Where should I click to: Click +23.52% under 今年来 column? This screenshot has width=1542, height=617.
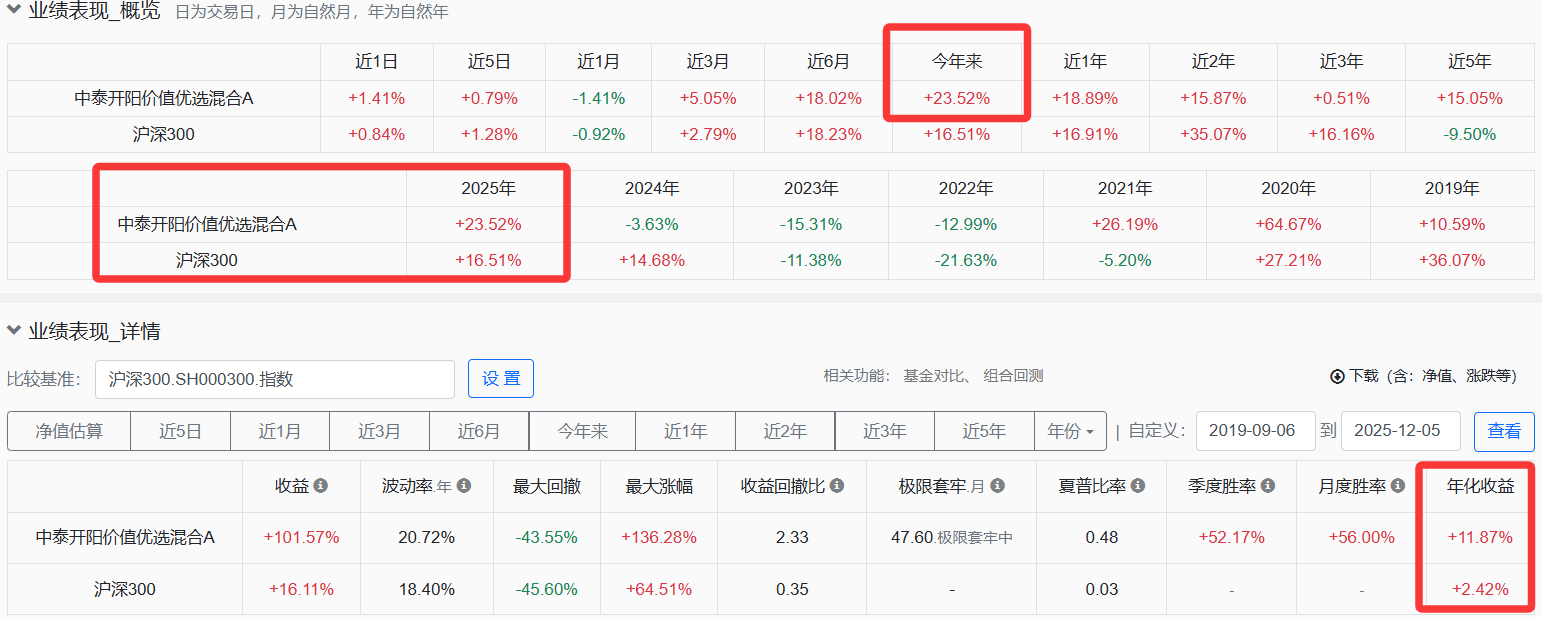pyautogui.click(x=957, y=98)
